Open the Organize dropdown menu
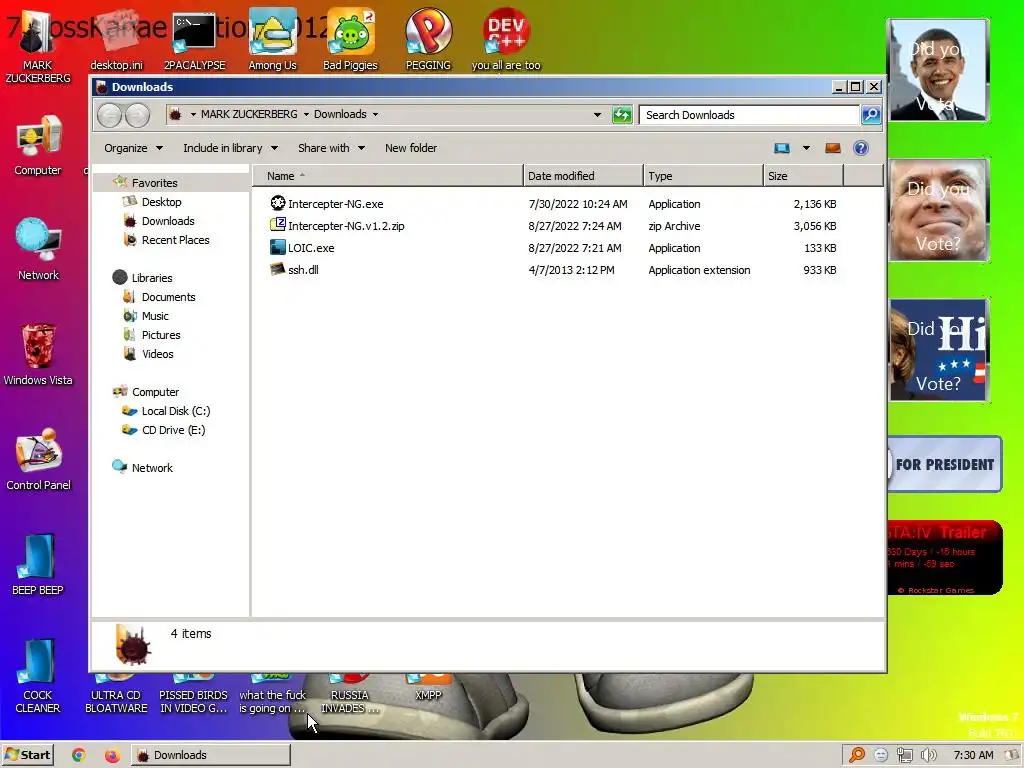This screenshot has height=768, width=1024. pos(133,148)
